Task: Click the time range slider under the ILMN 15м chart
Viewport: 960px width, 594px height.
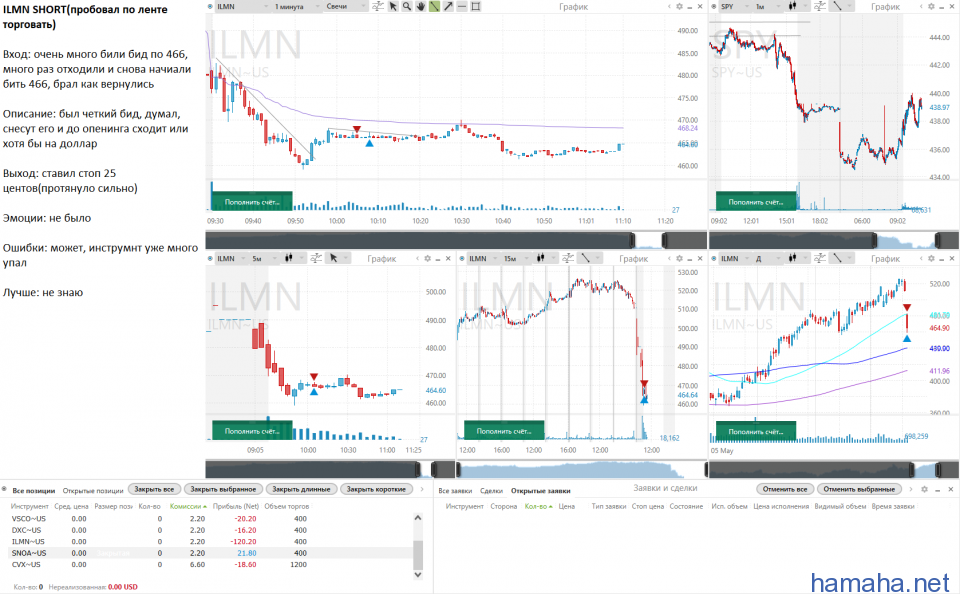Action: point(582,470)
